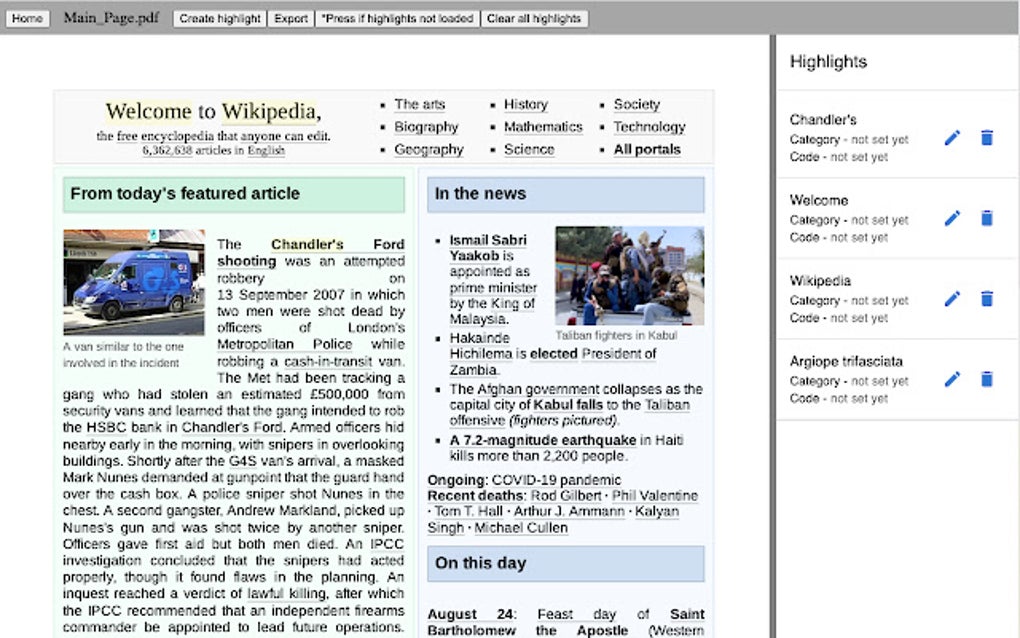Export the highlights
Viewport: 1020px width, 638px height.
tap(291, 18)
